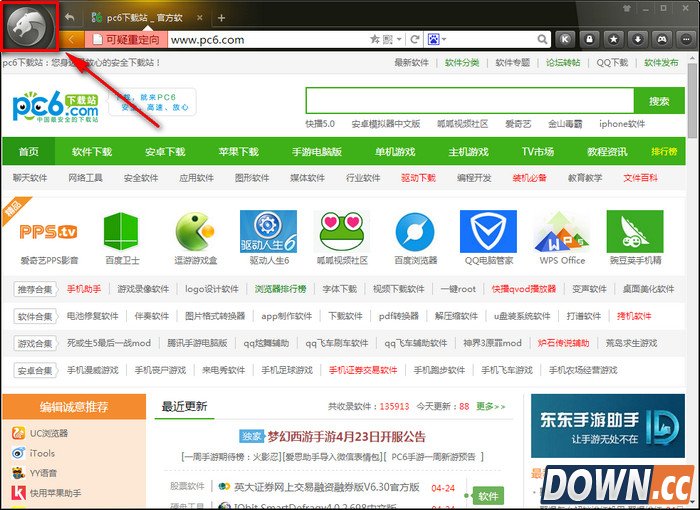Open the 浏览器排行榜 link
Viewport: 700px width, 510px height.
coord(280,289)
